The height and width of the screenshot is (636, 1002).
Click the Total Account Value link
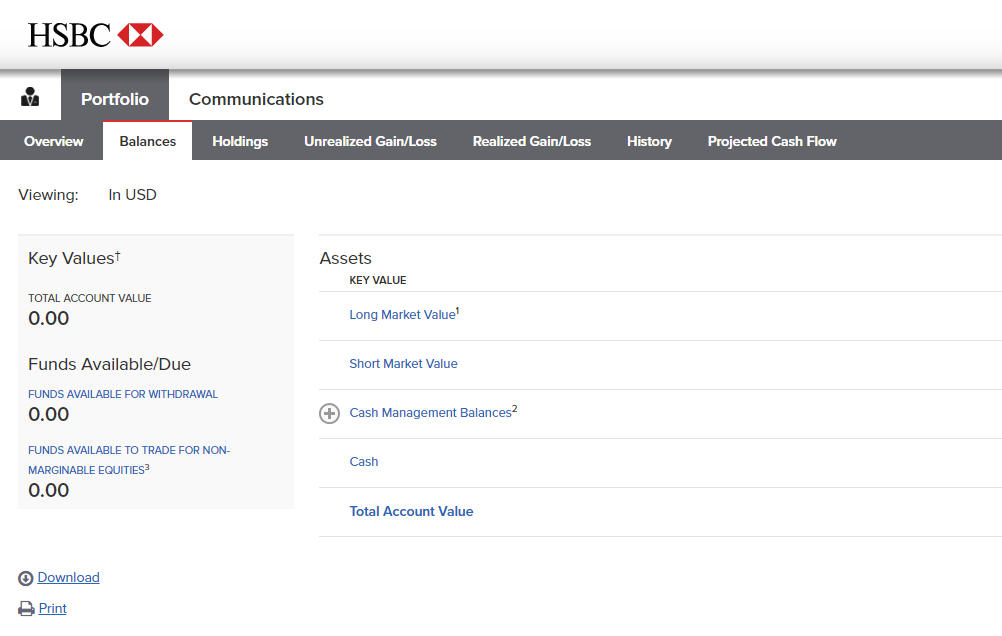pyautogui.click(x=411, y=511)
